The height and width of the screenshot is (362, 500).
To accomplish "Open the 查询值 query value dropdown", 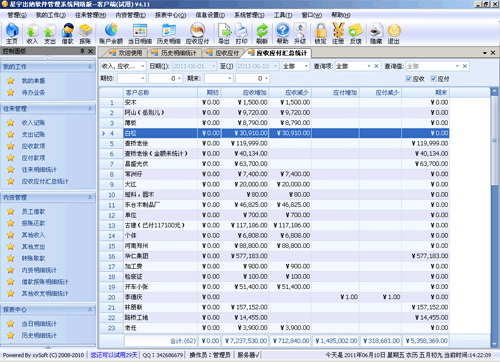I will pos(457,66).
